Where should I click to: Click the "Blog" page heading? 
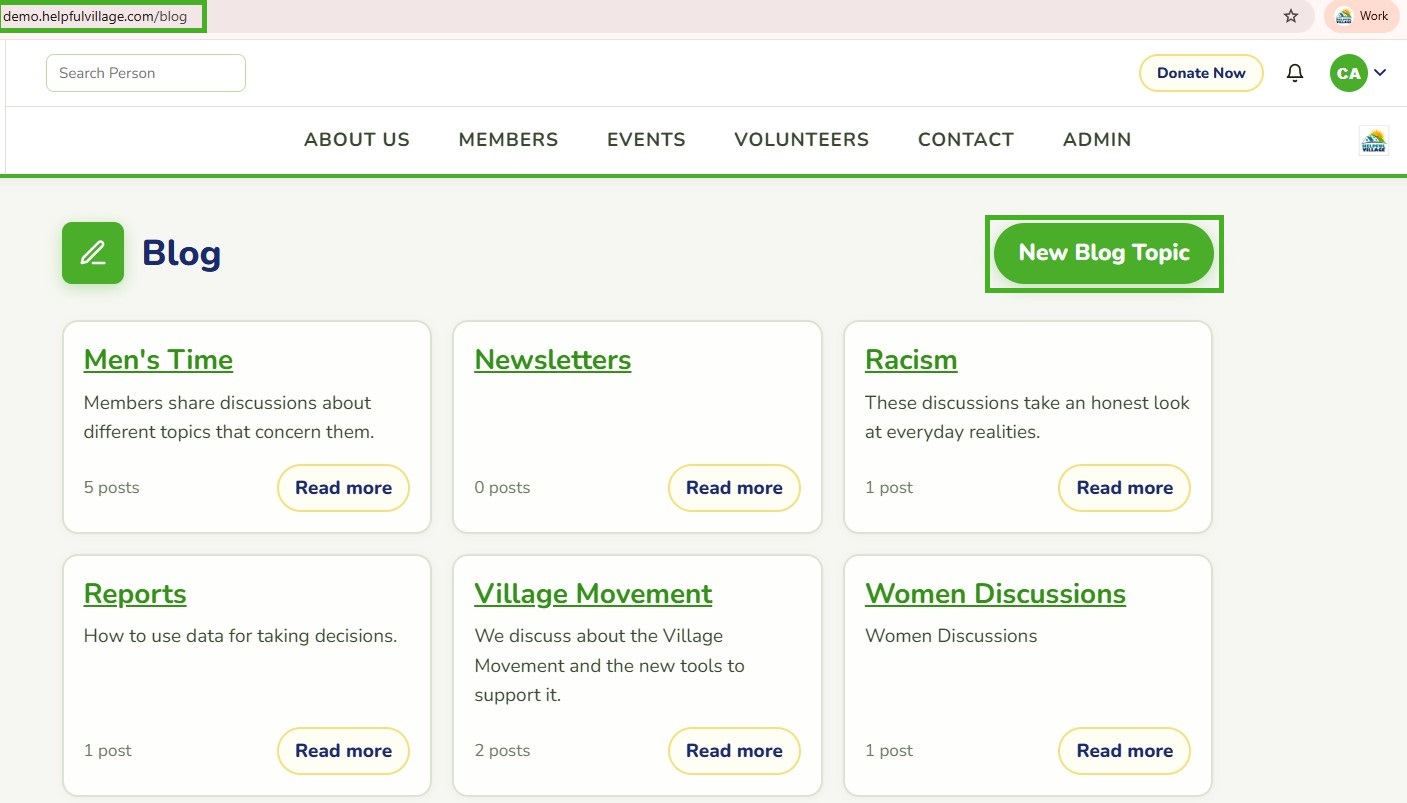click(x=181, y=253)
